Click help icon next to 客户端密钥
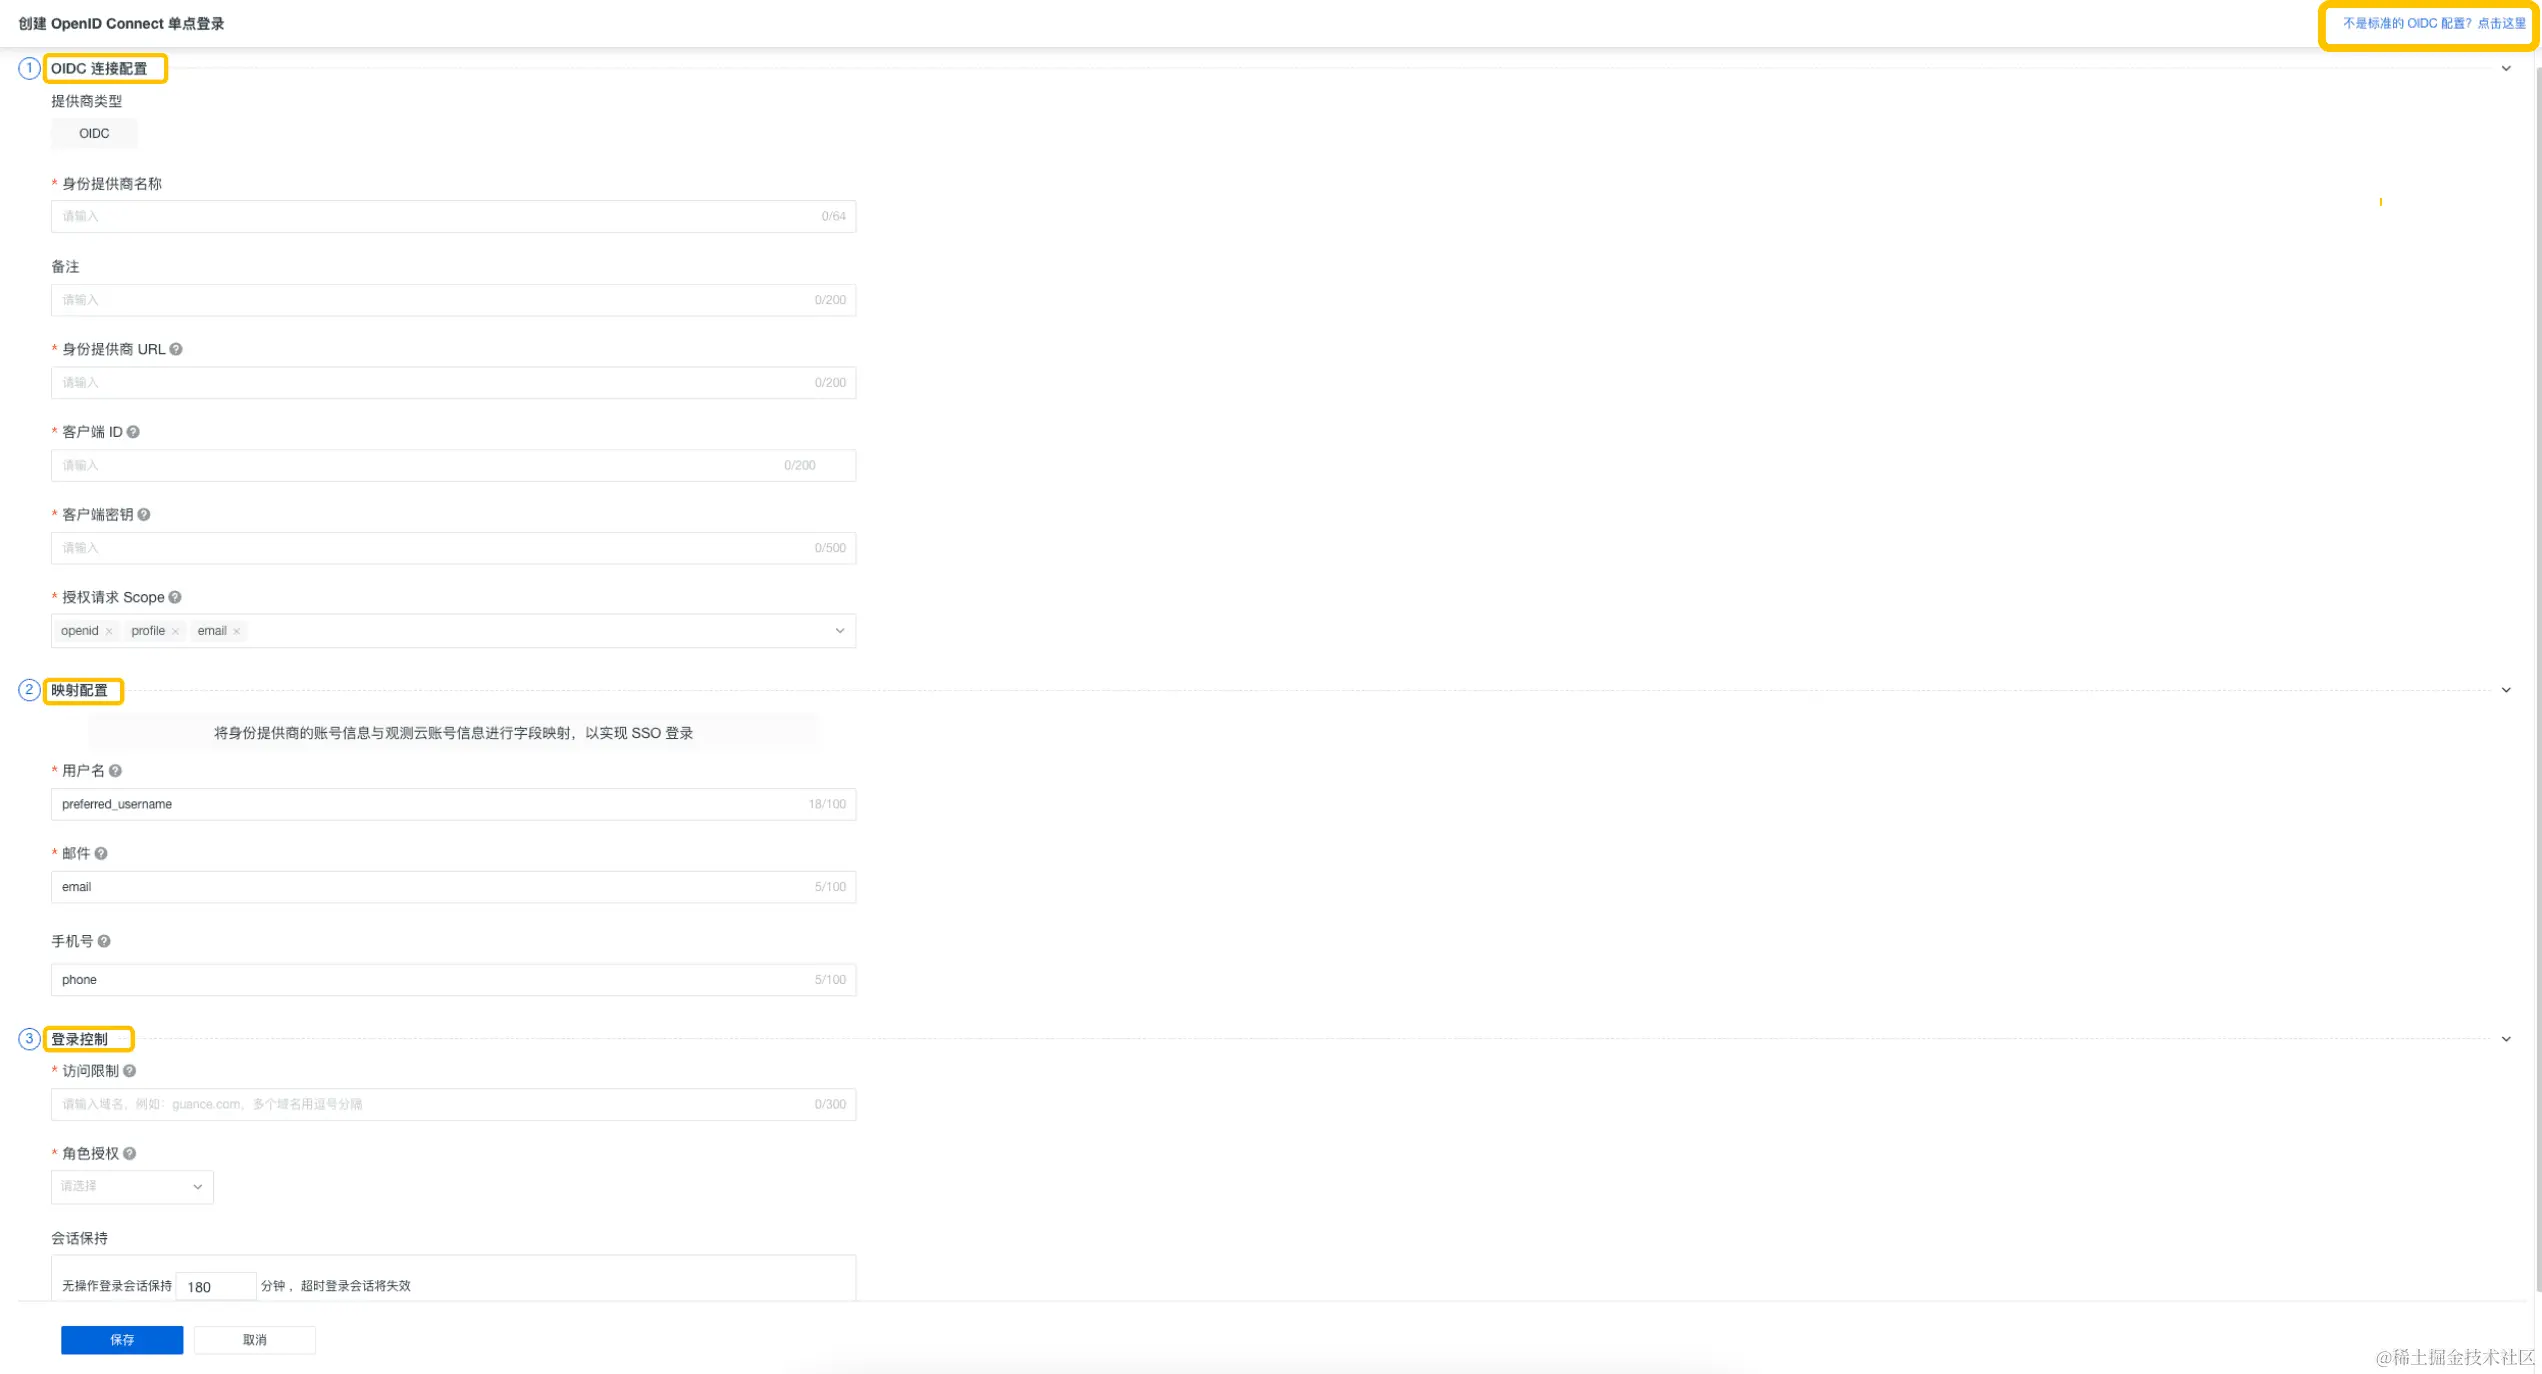The width and height of the screenshot is (2542, 1374). tap(144, 515)
